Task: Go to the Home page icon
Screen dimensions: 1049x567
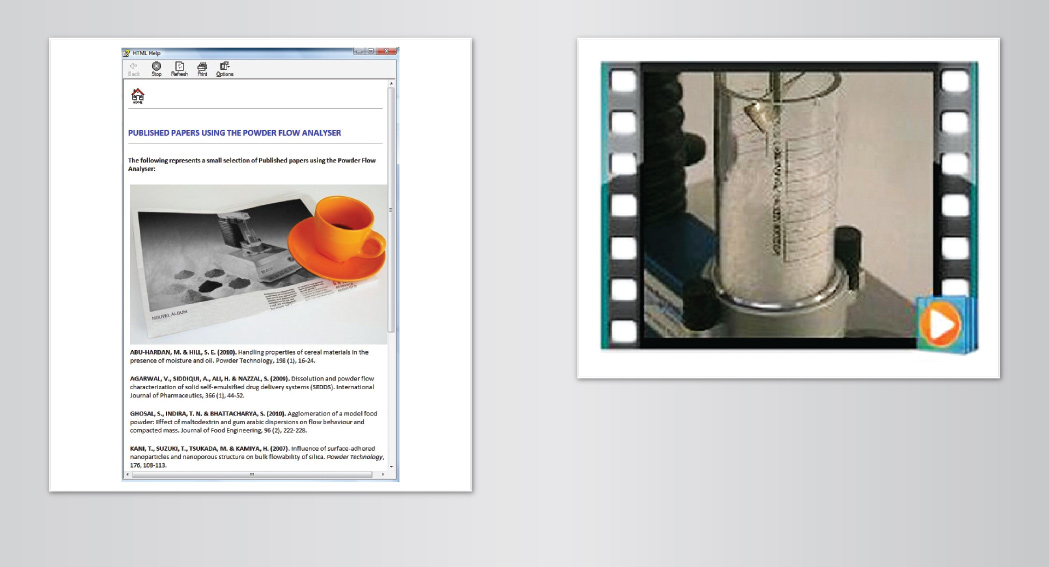Action: [x=138, y=96]
